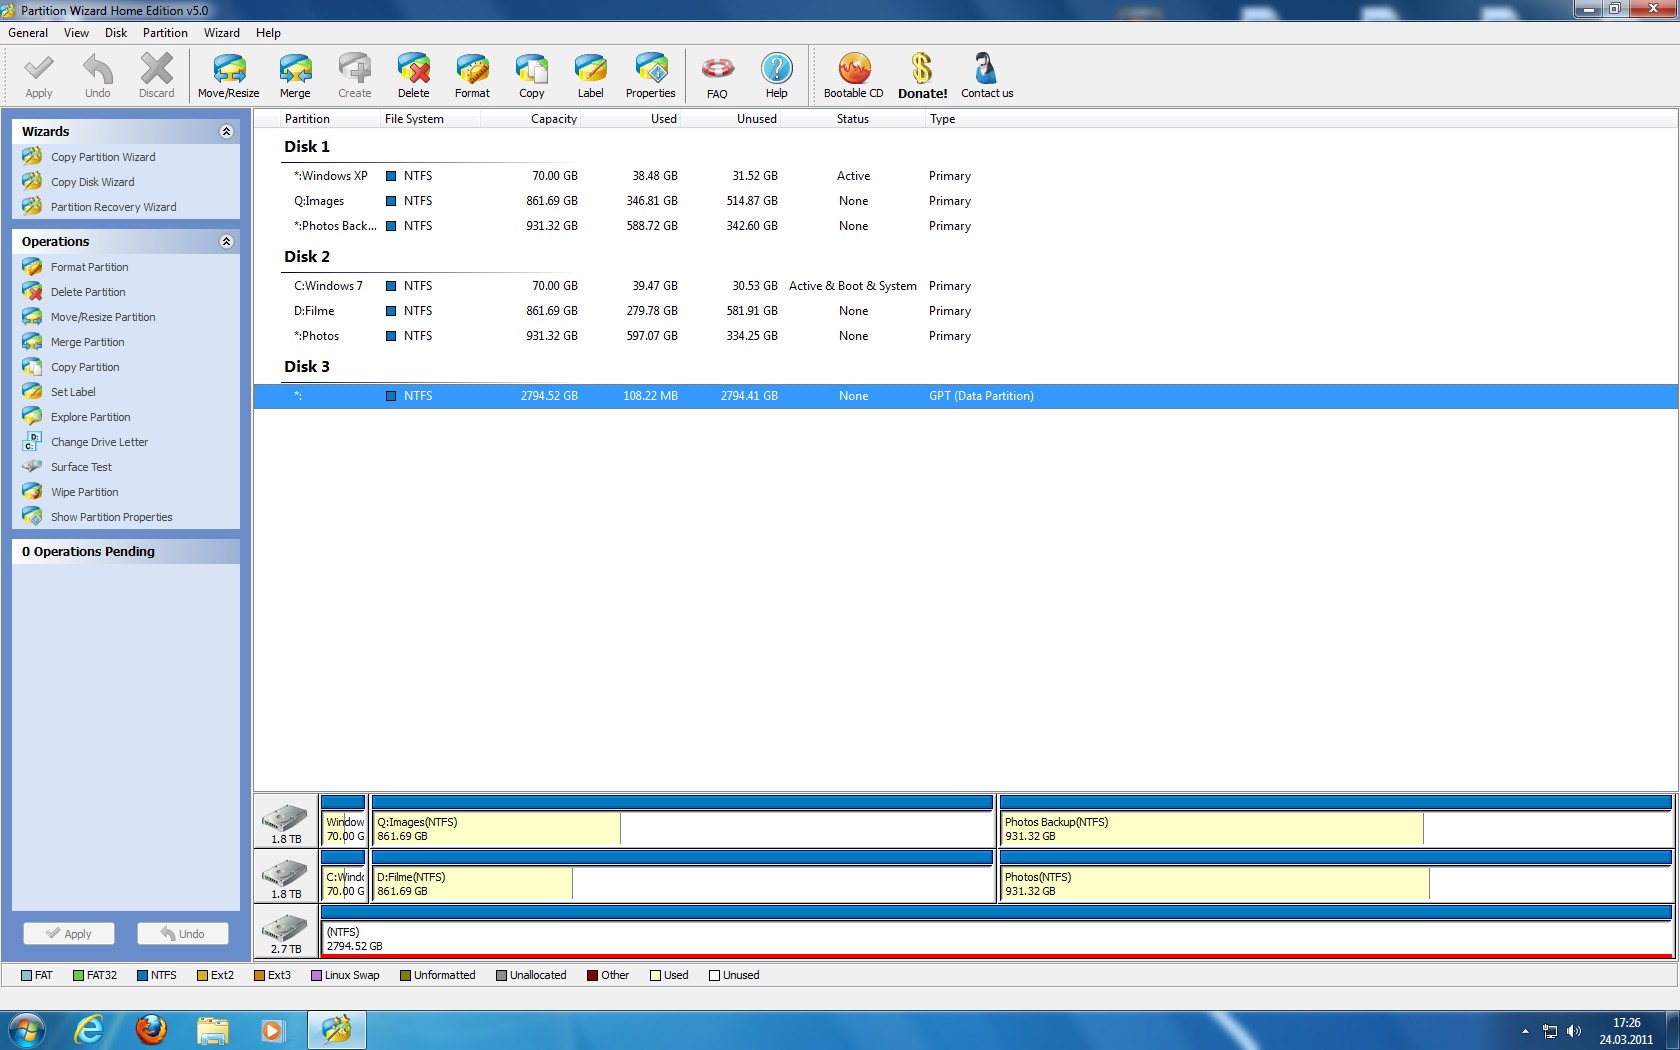Click the bottom-left Undo button
Screen dimensions: 1680x1050
pyautogui.click(x=182, y=933)
